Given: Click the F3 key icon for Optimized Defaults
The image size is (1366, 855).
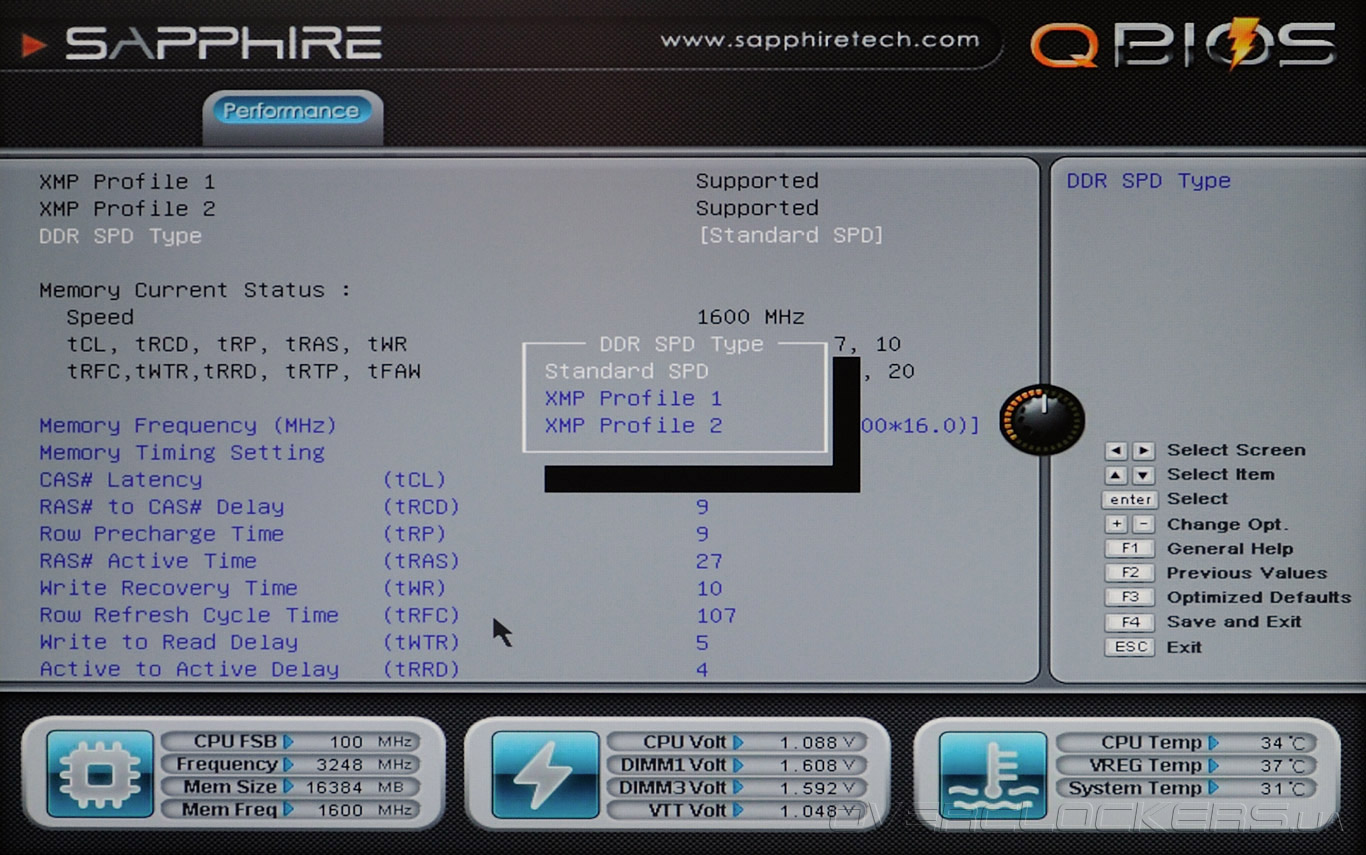Looking at the screenshot, I should (1130, 598).
